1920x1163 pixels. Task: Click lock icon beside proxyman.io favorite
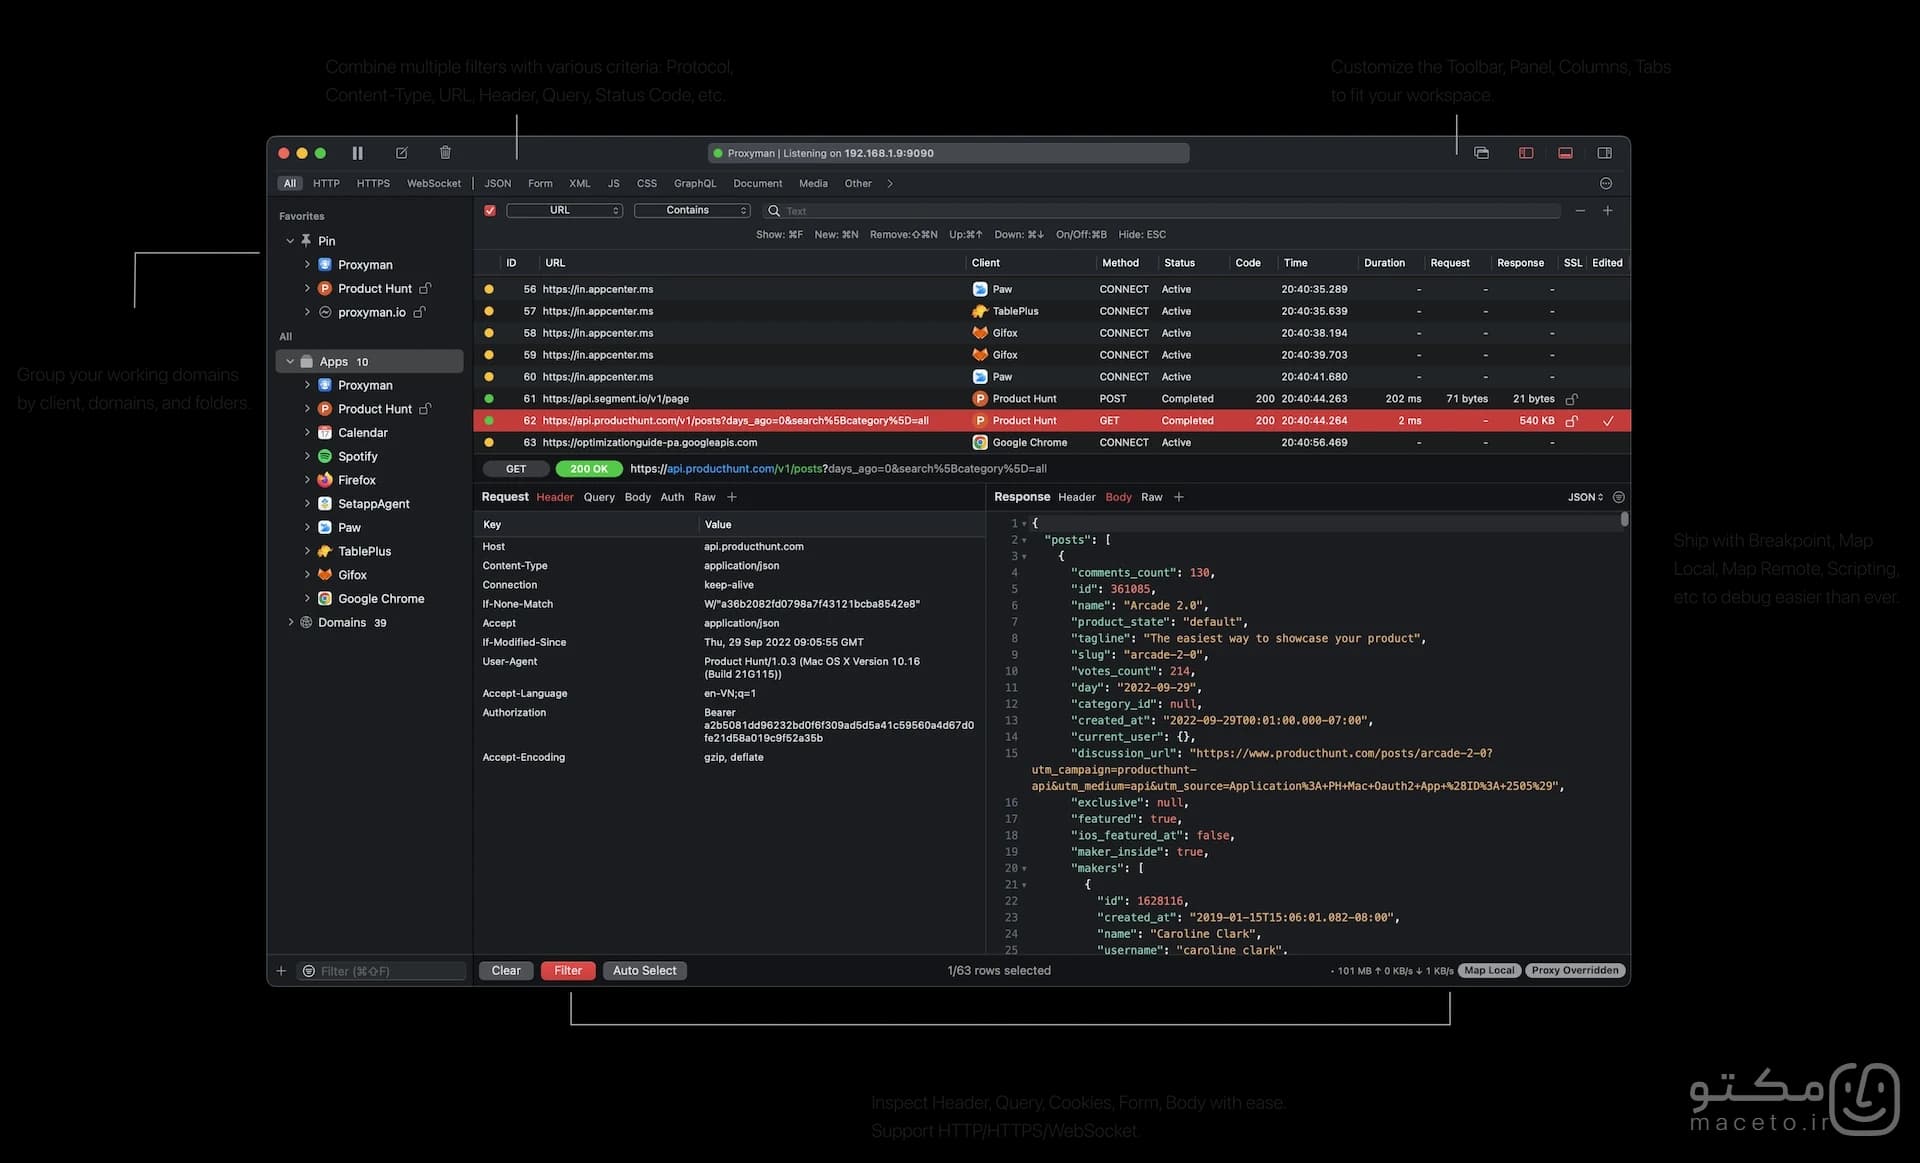click(x=420, y=312)
